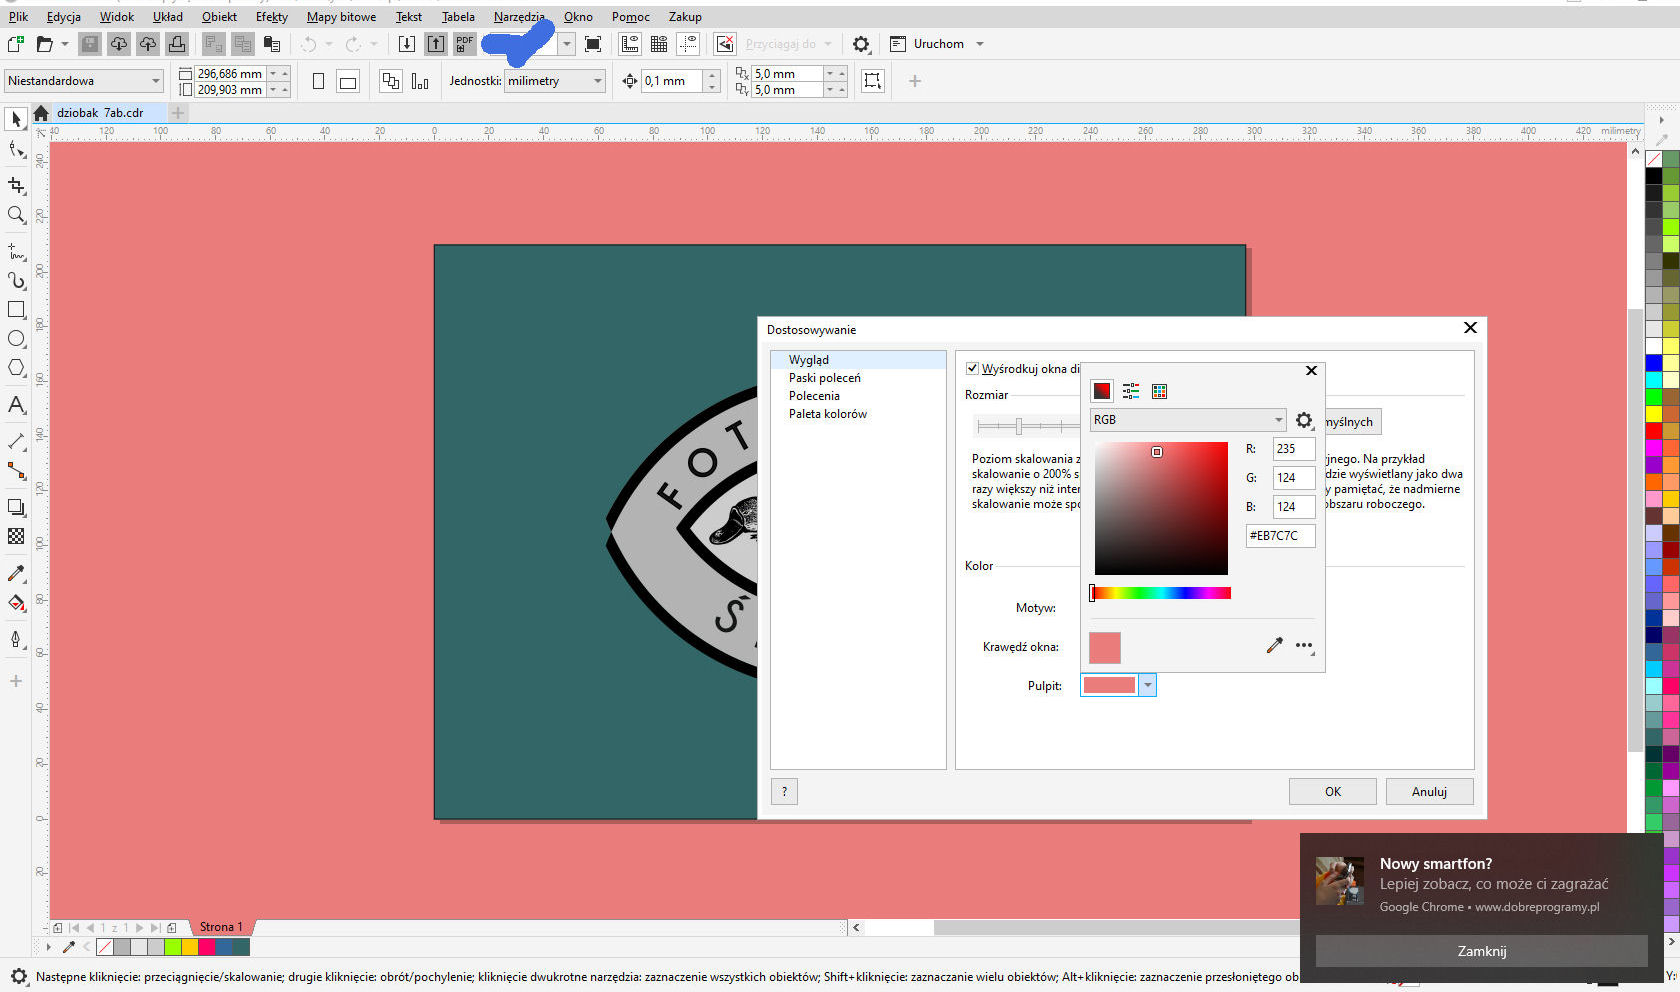Select Paleta kolorów in the category list
Screen dimensions: 1680x992
pyautogui.click(x=827, y=414)
